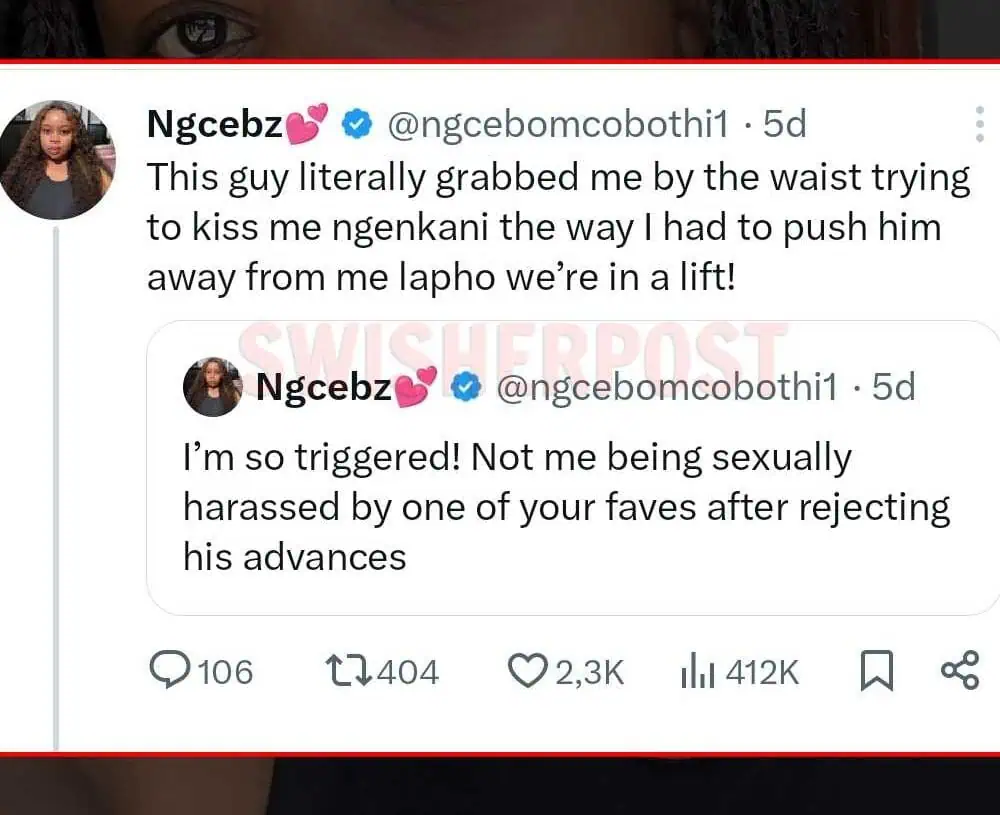Open the small avatar in the quoted tweet

click(212, 387)
